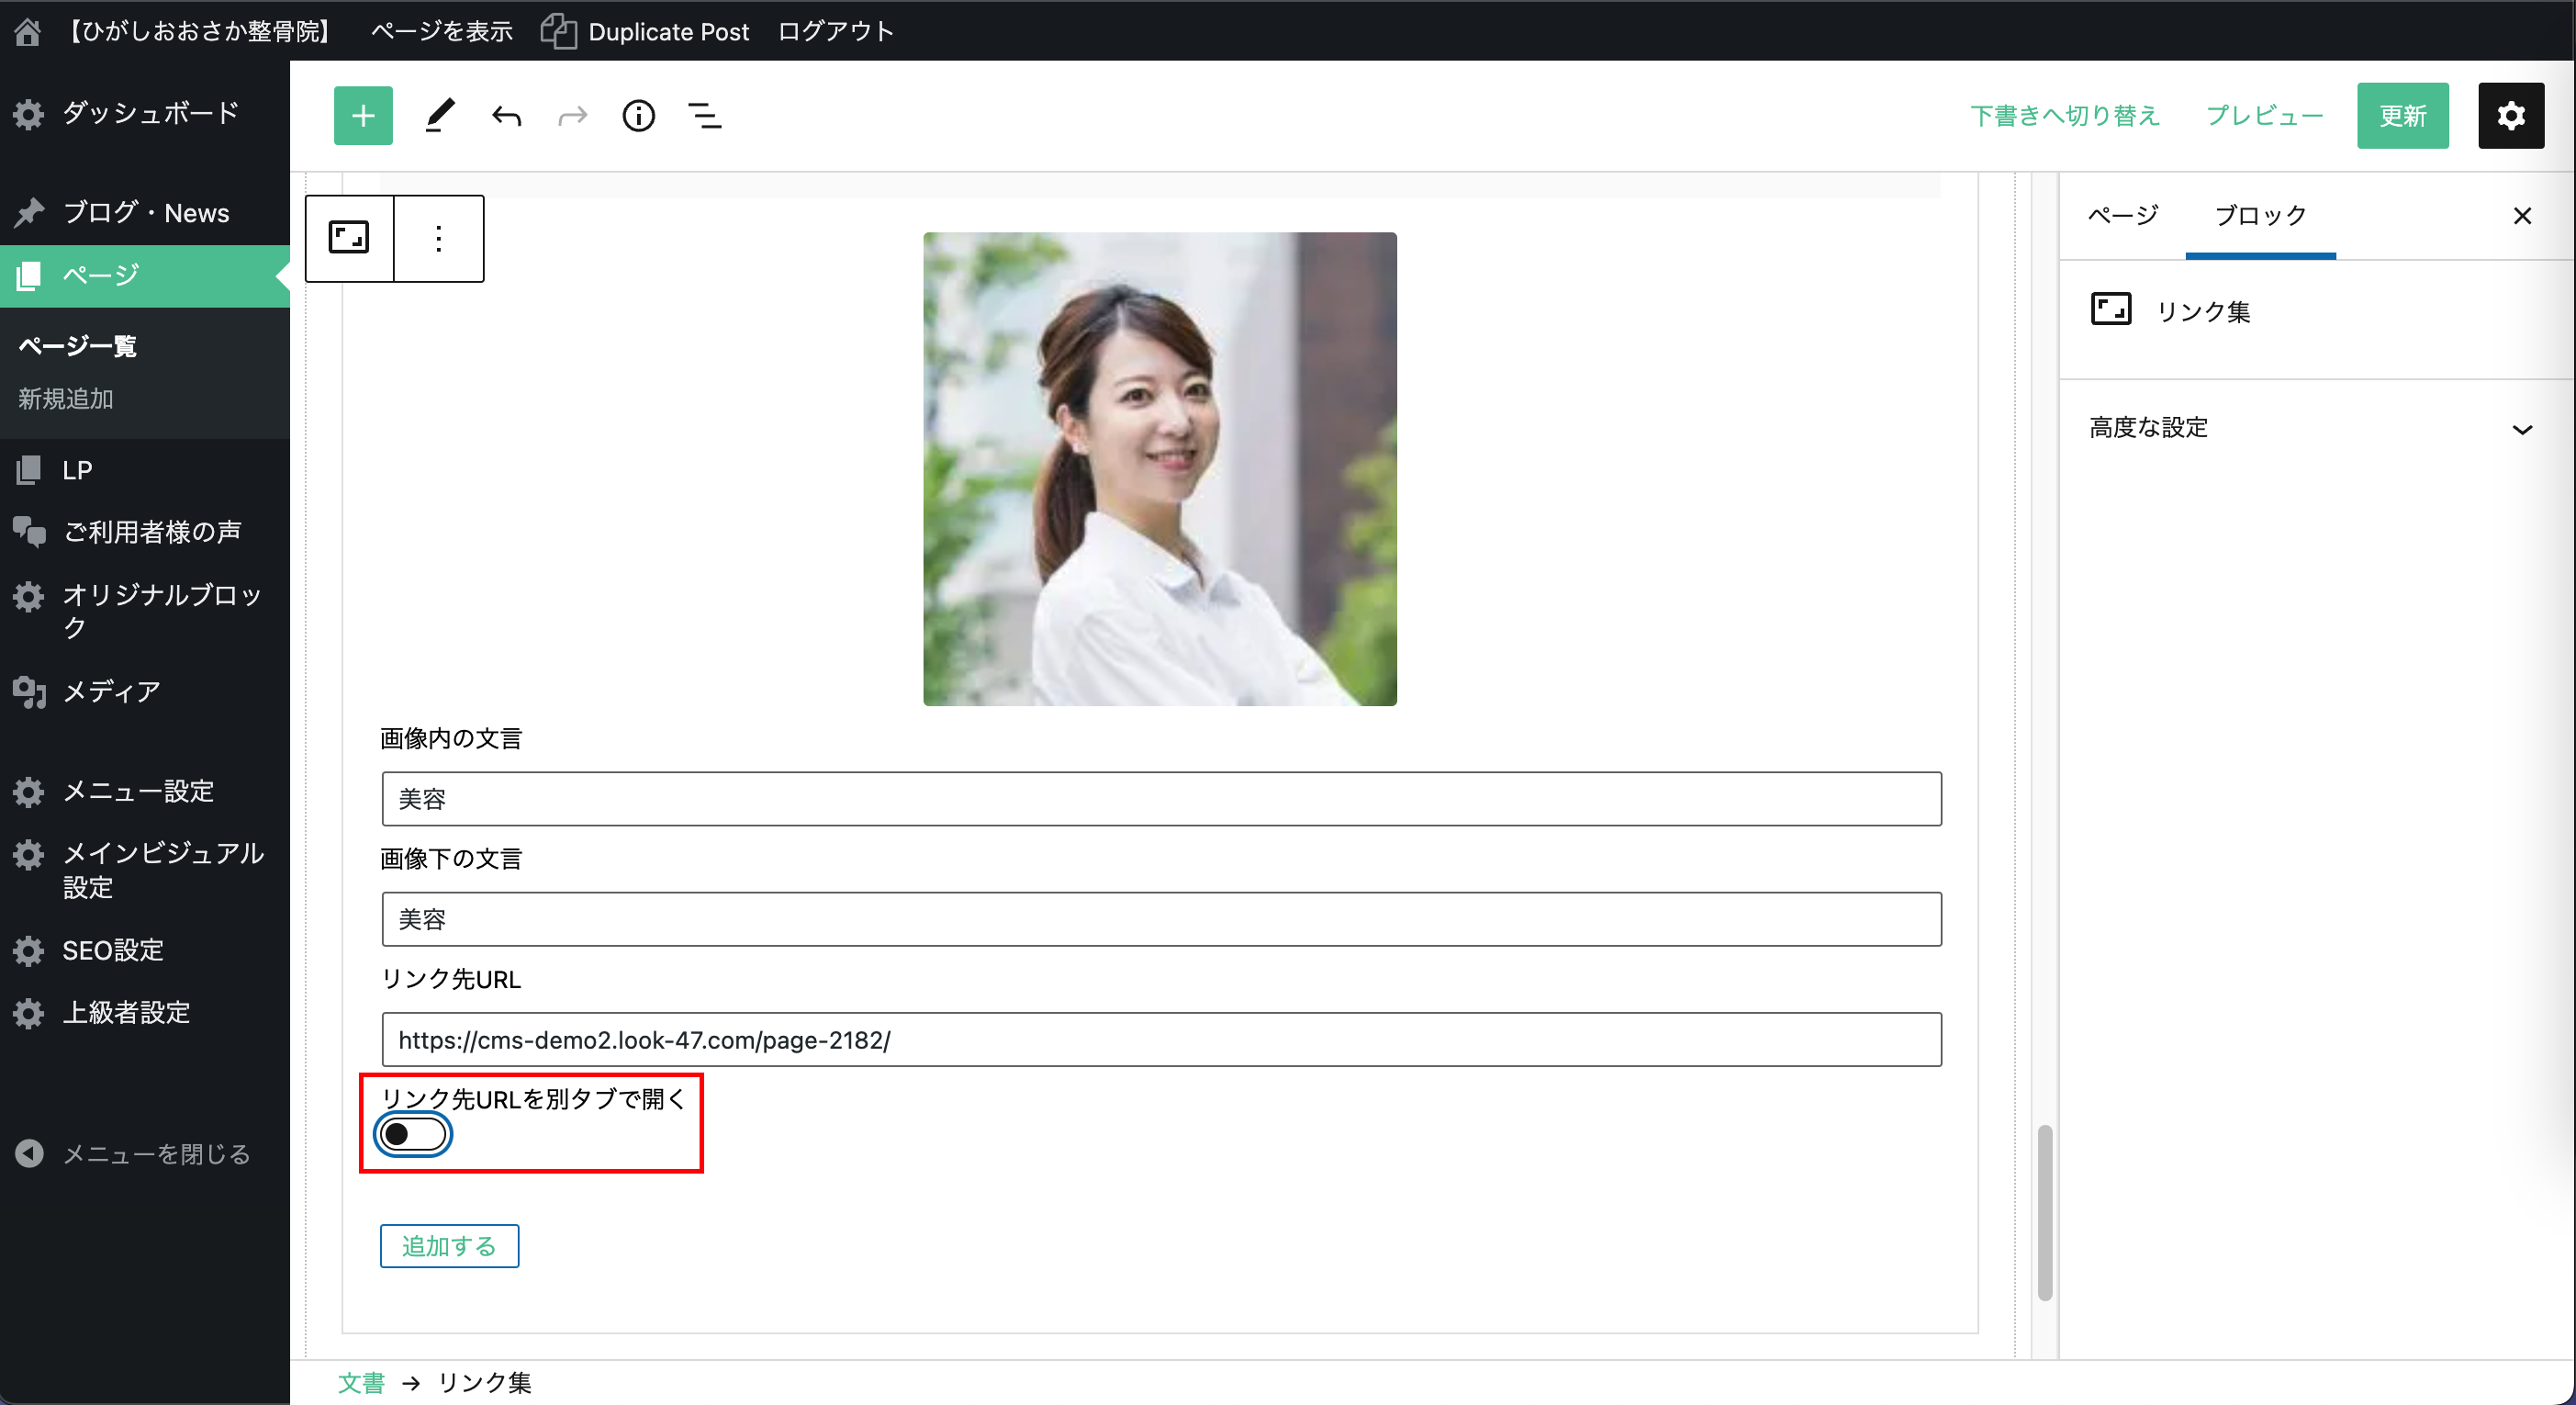The height and width of the screenshot is (1405, 2576).
Task: Click the リンク先URL input field
Action: pyautogui.click(x=1160, y=1040)
